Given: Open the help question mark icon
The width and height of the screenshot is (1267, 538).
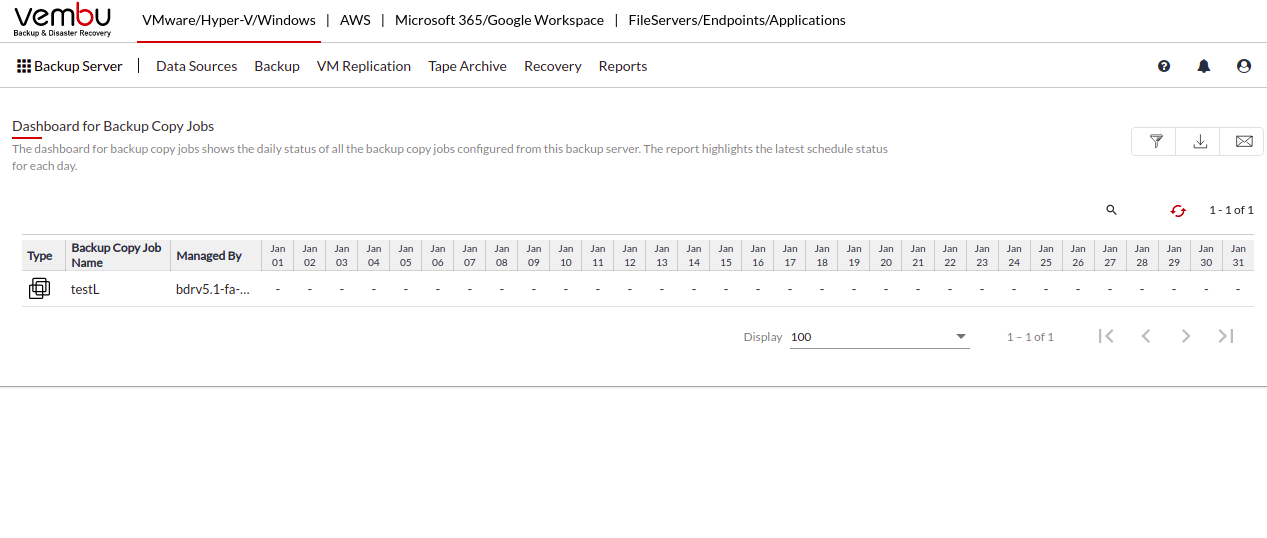Looking at the screenshot, I should click(x=1164, y=66).
